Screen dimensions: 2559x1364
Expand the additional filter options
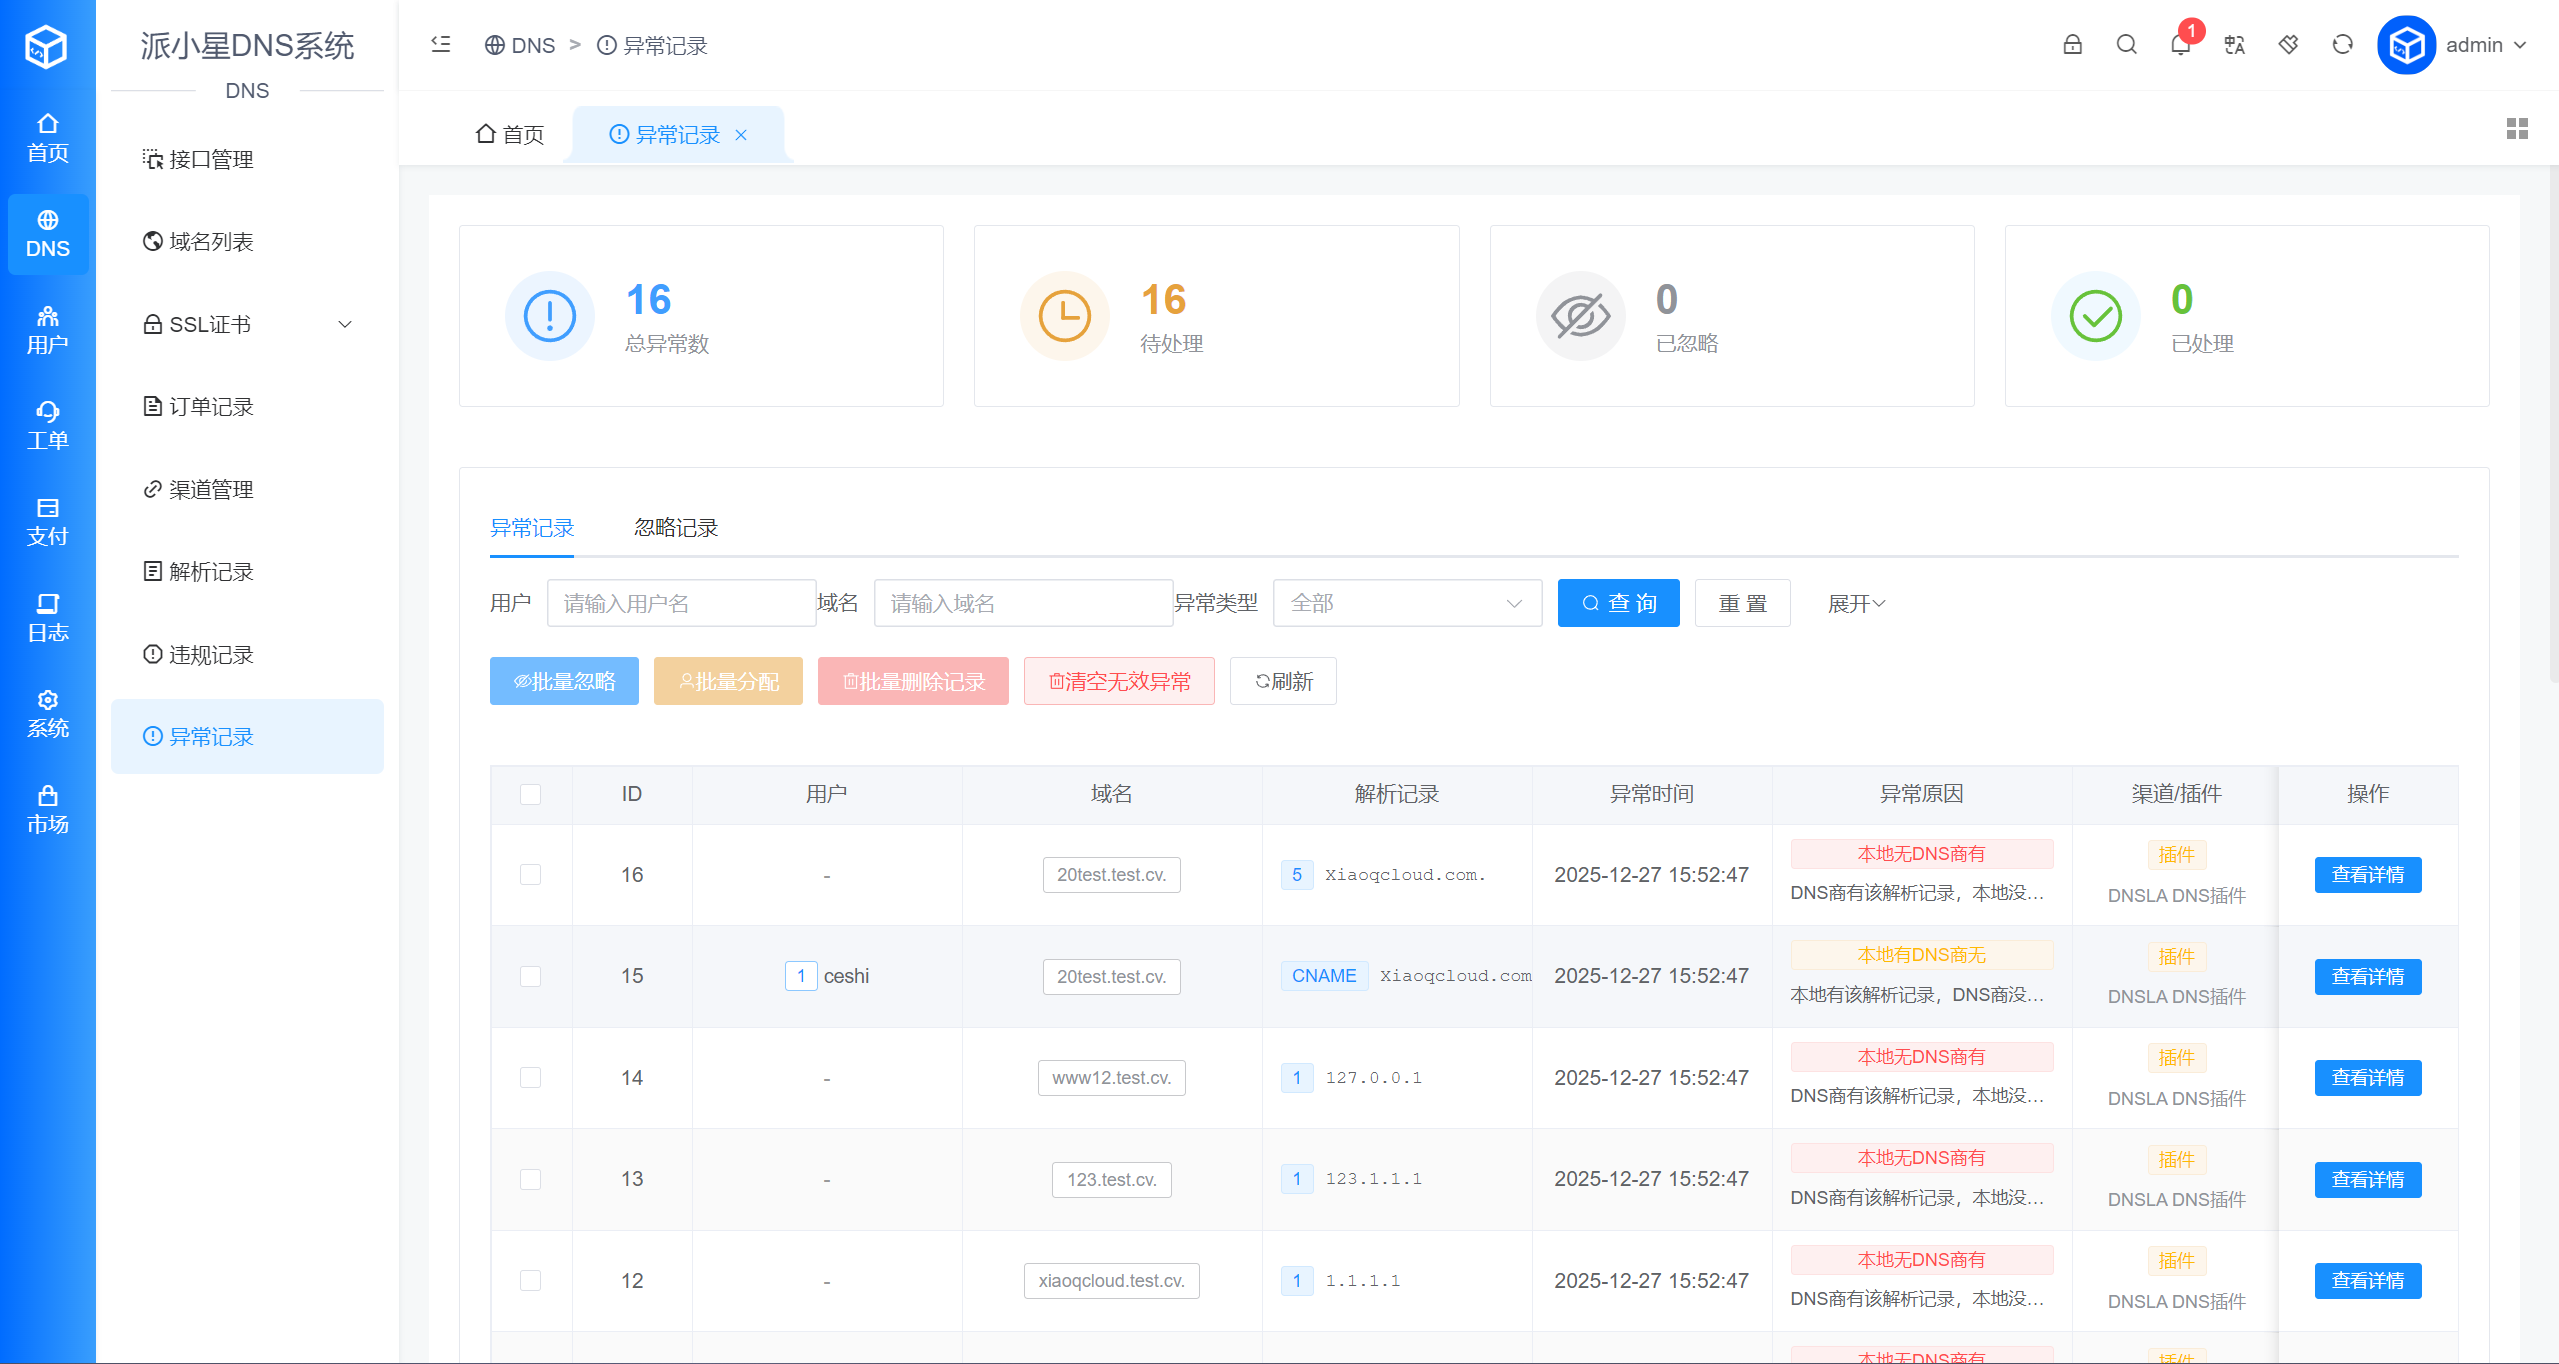click(1856, 603)
